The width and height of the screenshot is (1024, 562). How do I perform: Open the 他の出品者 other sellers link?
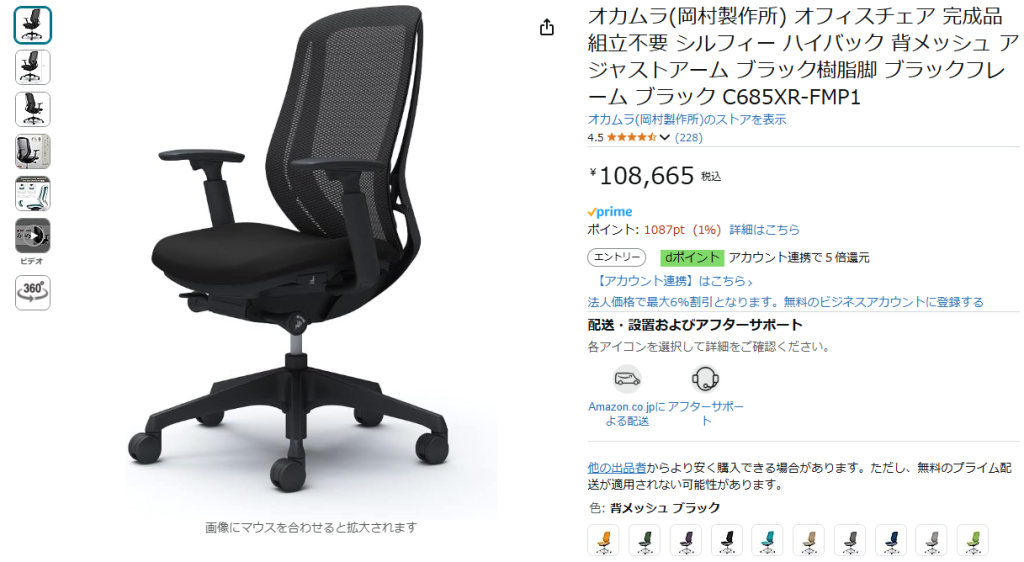(616, 468)
